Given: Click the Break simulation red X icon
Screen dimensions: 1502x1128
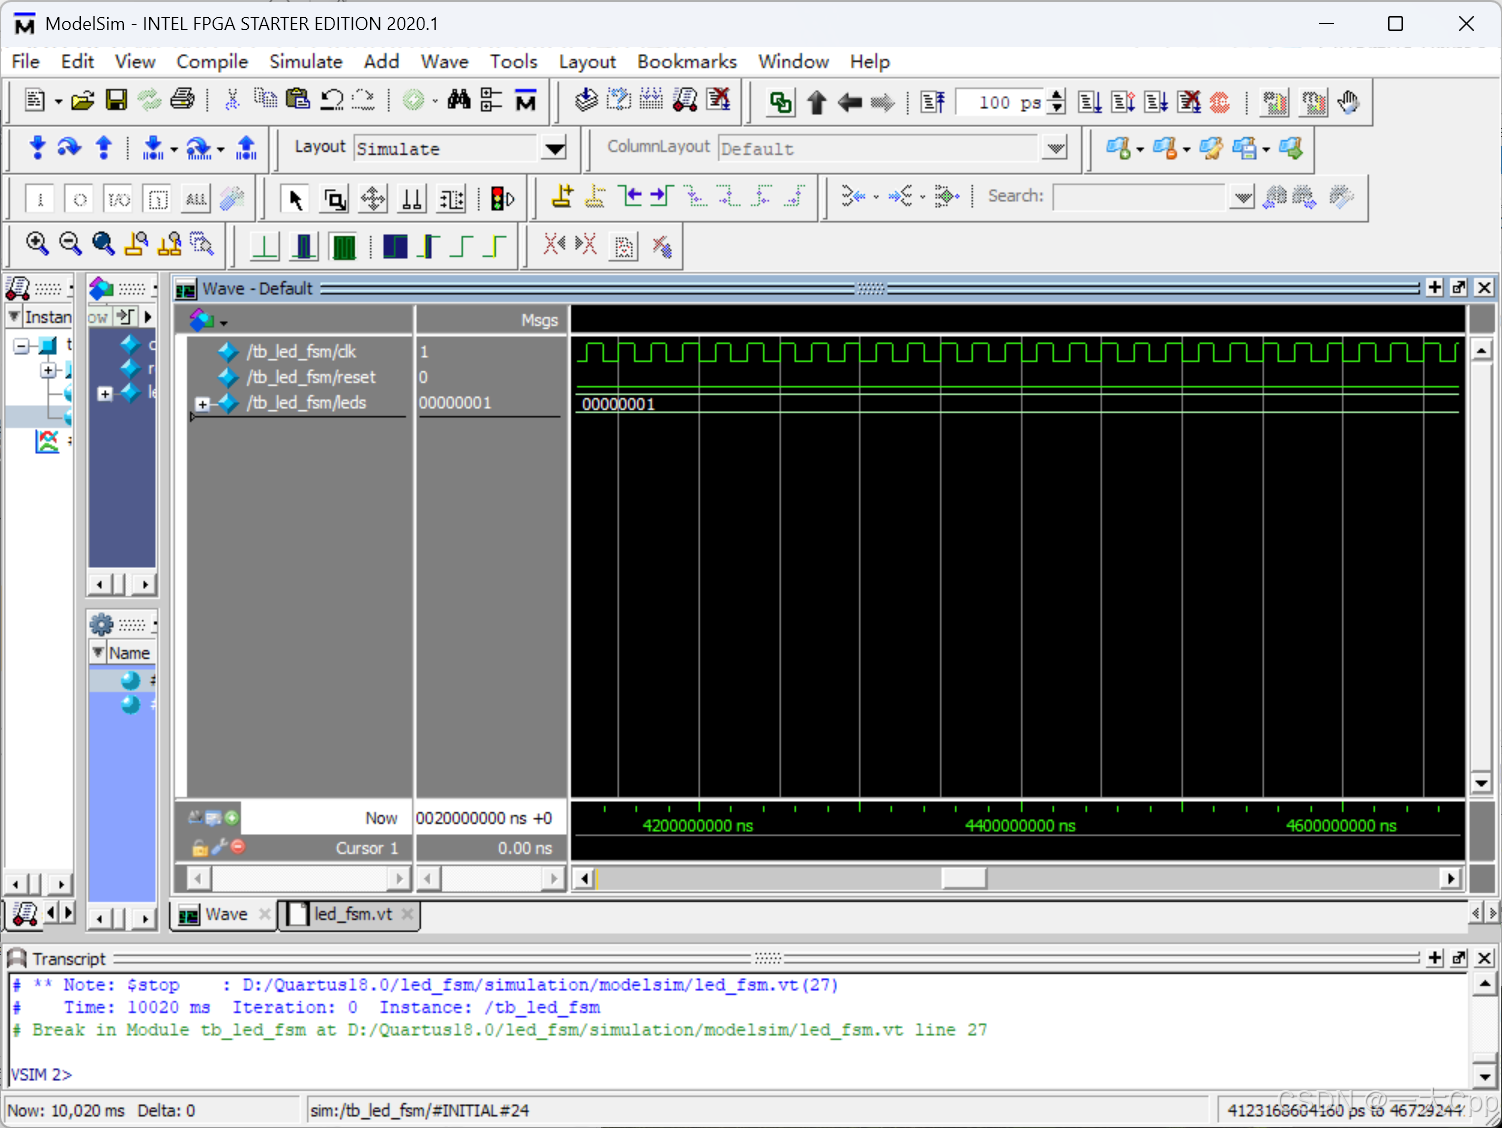Looking at the screenshot, I should [1189, 102].
